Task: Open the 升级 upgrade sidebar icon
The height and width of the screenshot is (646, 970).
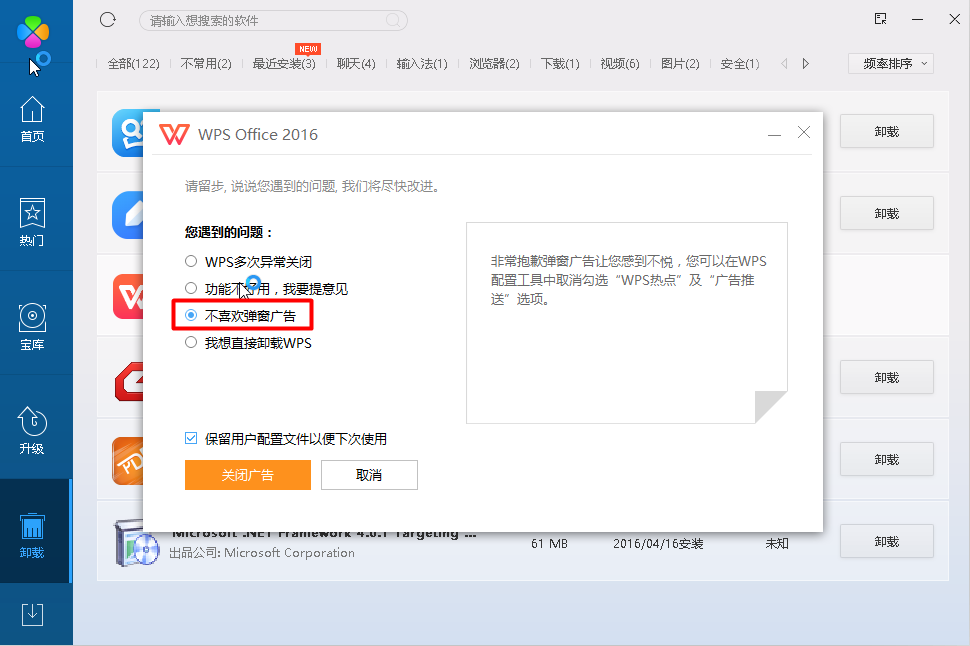Action: coord(32,431)
